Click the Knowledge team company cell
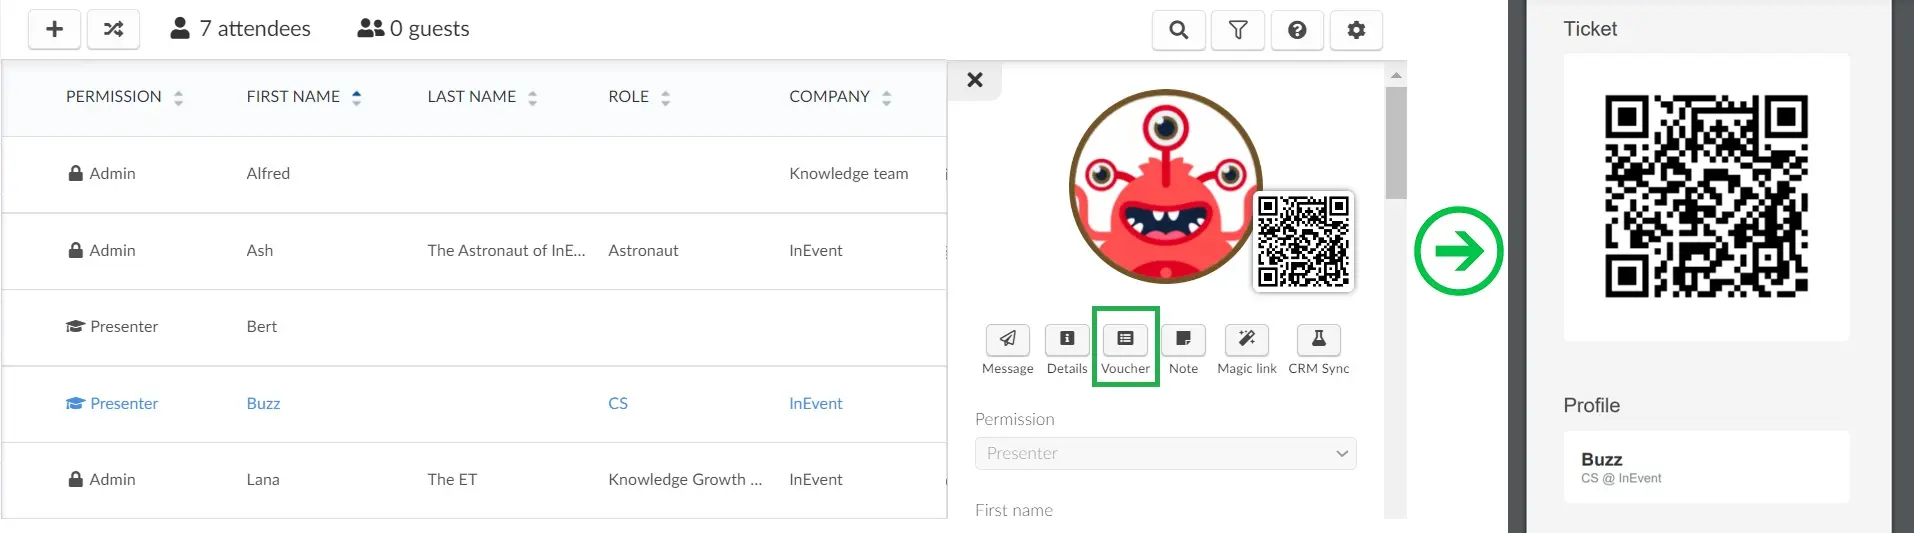 click(848, 174)
